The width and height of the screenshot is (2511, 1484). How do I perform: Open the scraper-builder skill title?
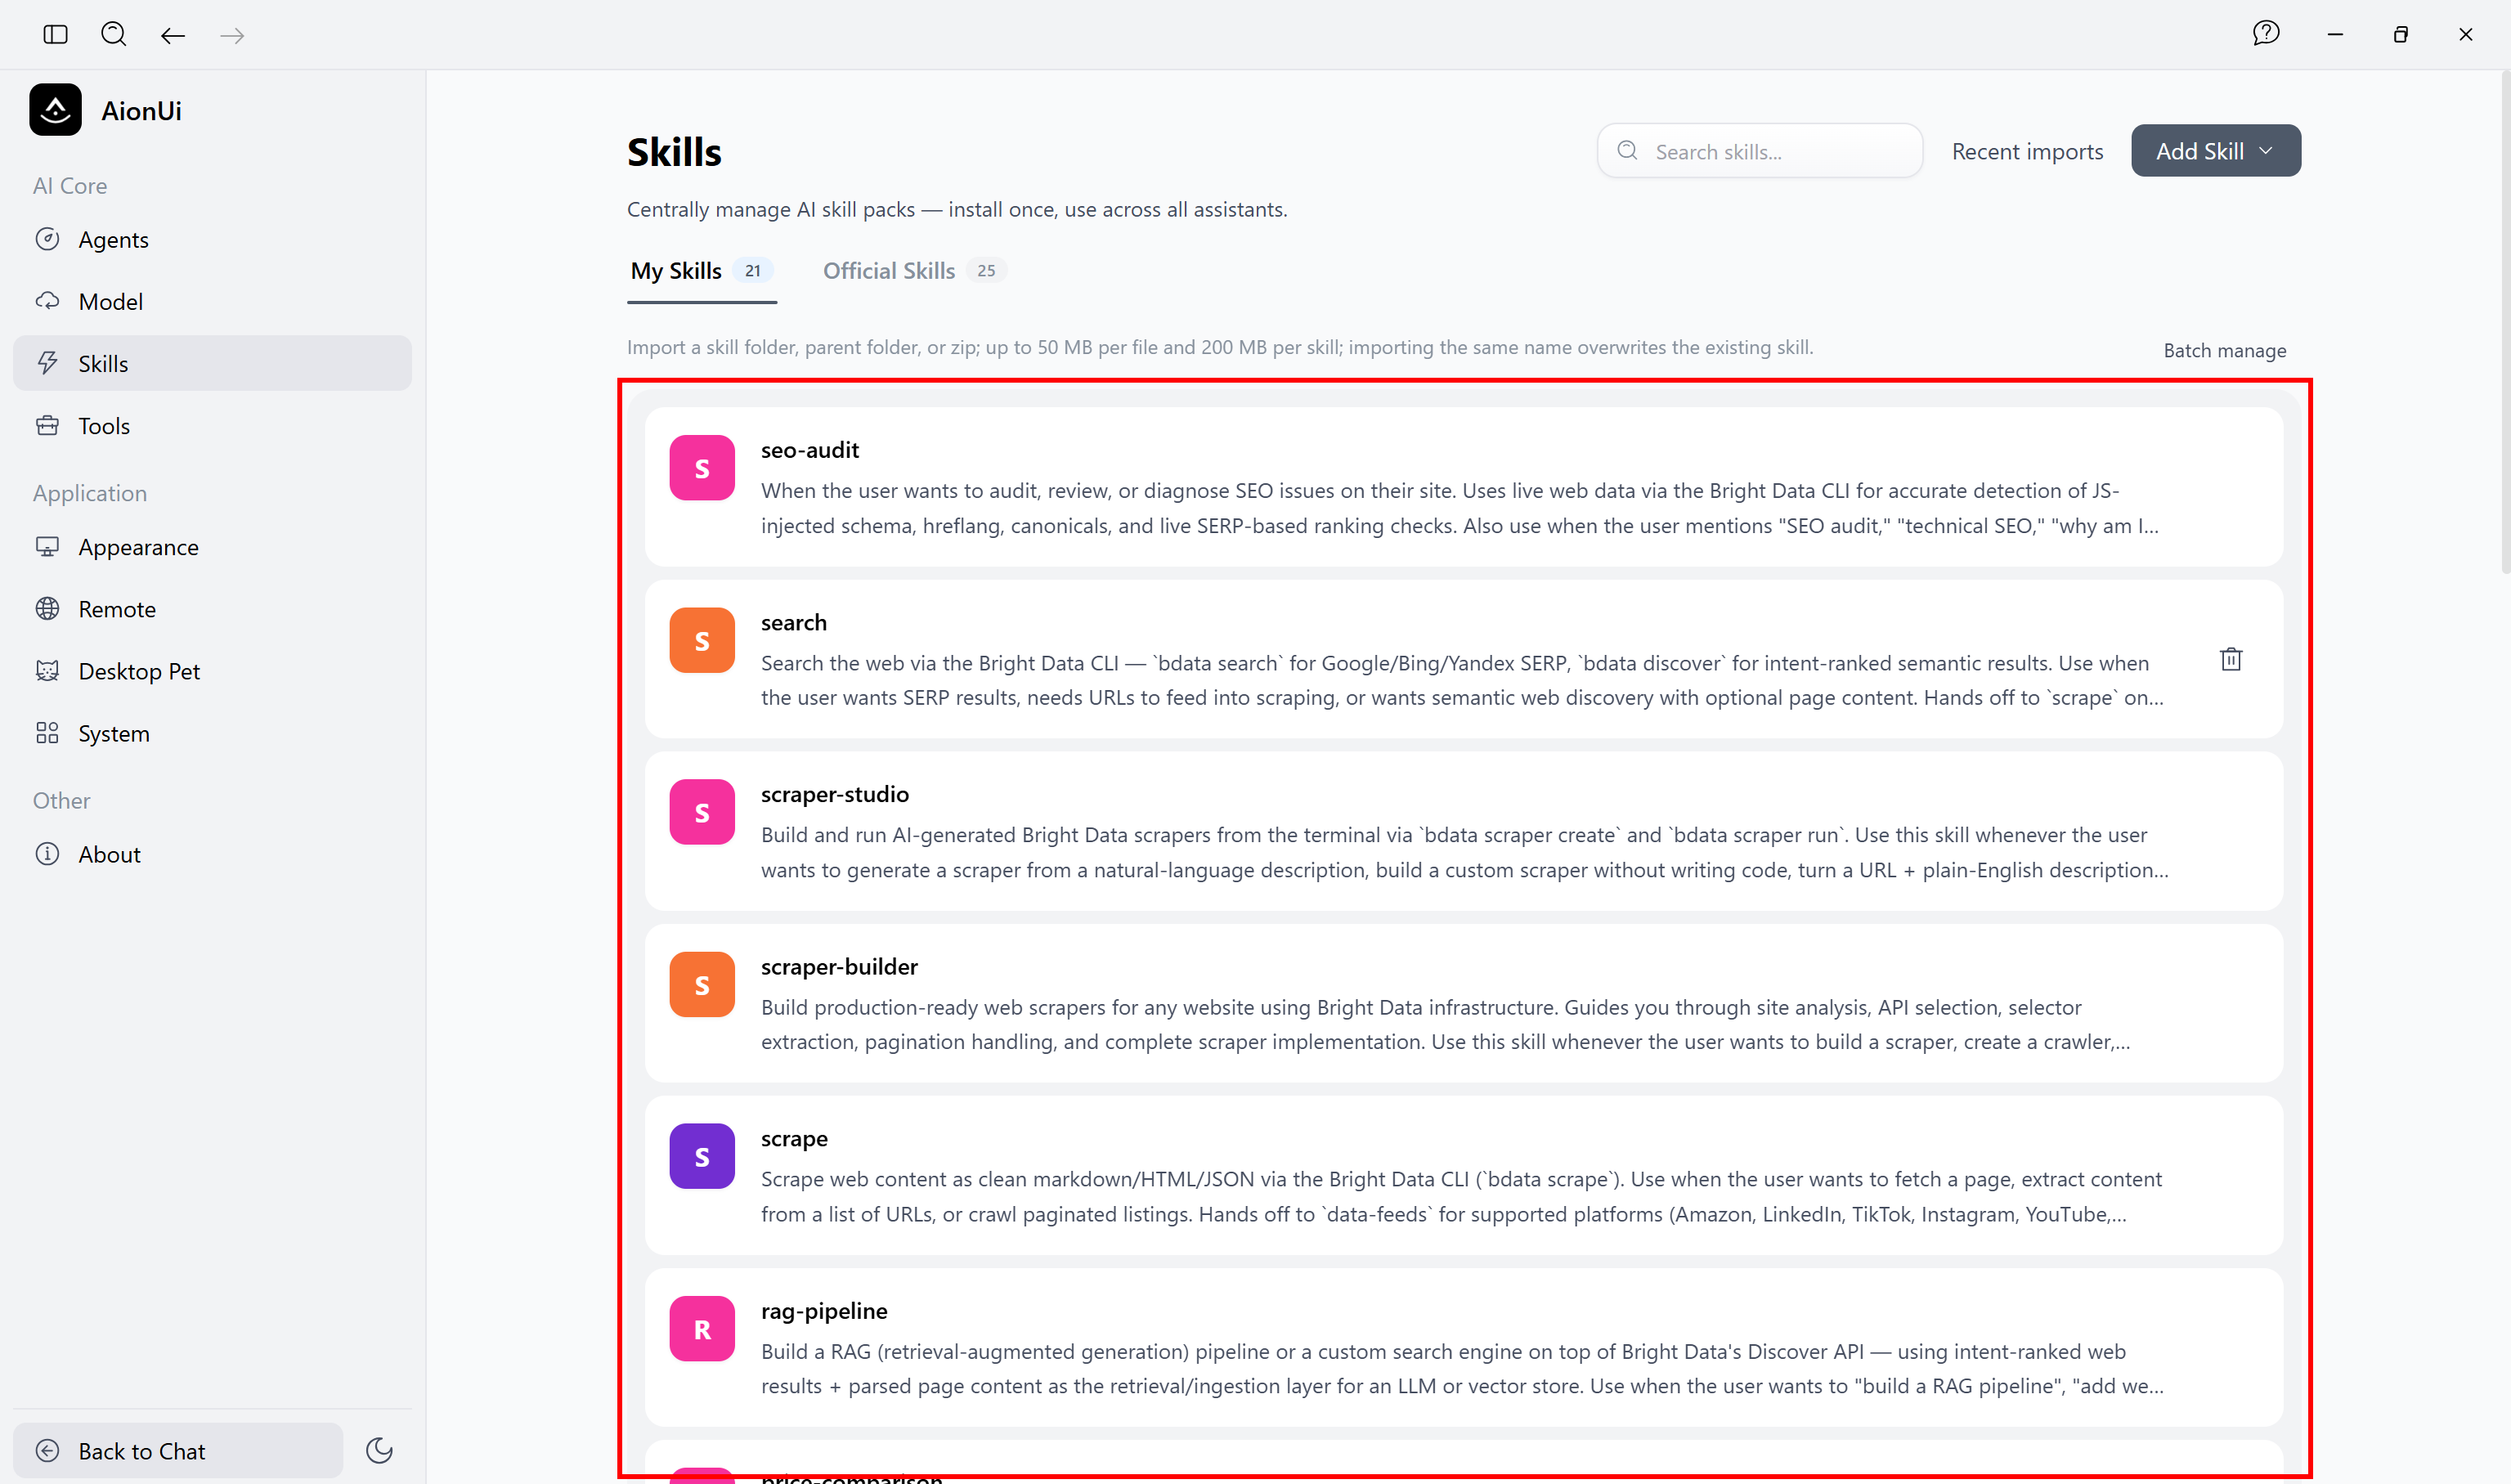839,967
